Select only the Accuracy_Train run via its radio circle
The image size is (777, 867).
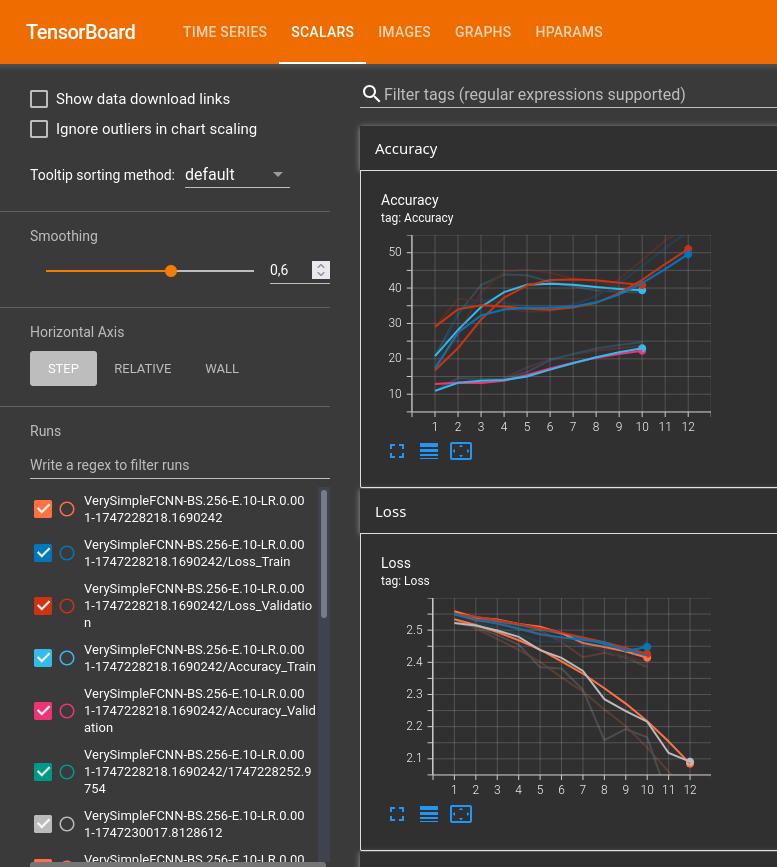[x=67, y=658]
